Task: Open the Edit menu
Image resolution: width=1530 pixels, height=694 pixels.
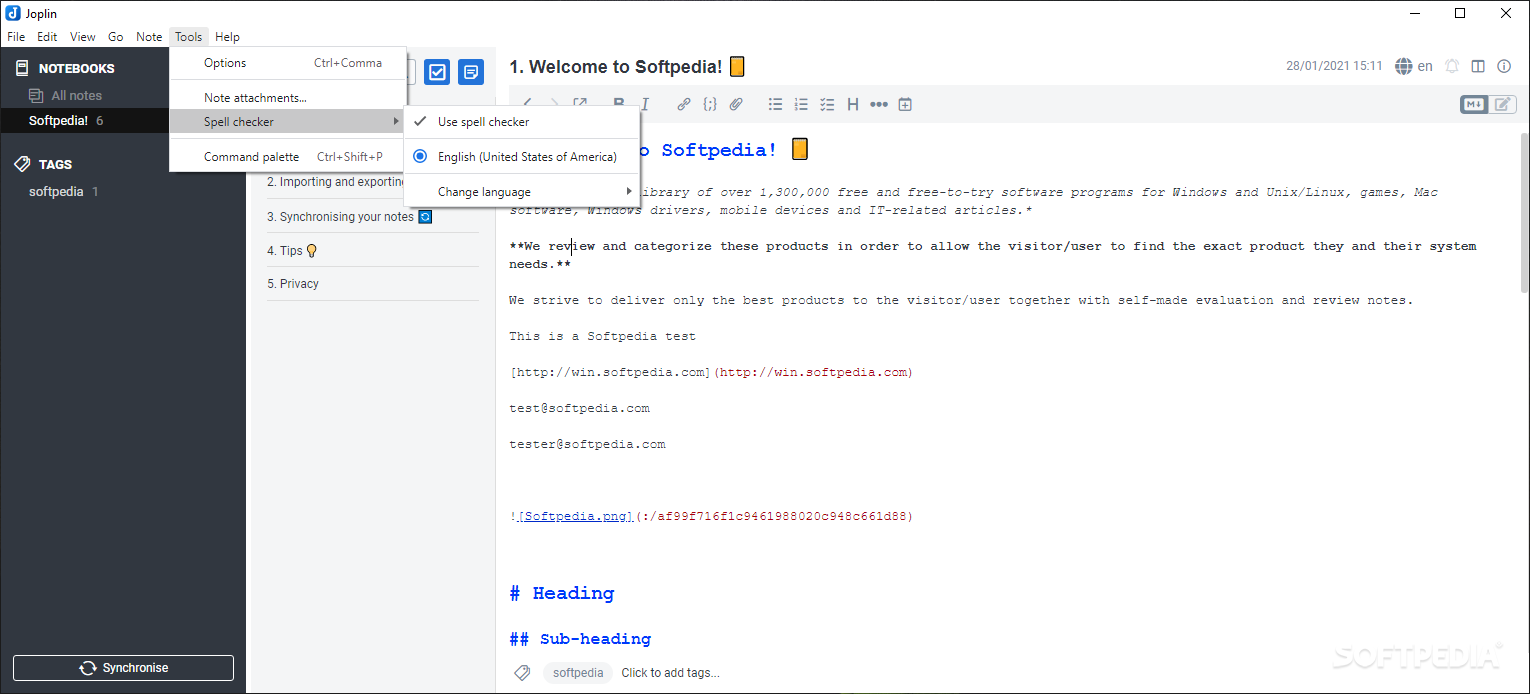Action: coord(47,37)
